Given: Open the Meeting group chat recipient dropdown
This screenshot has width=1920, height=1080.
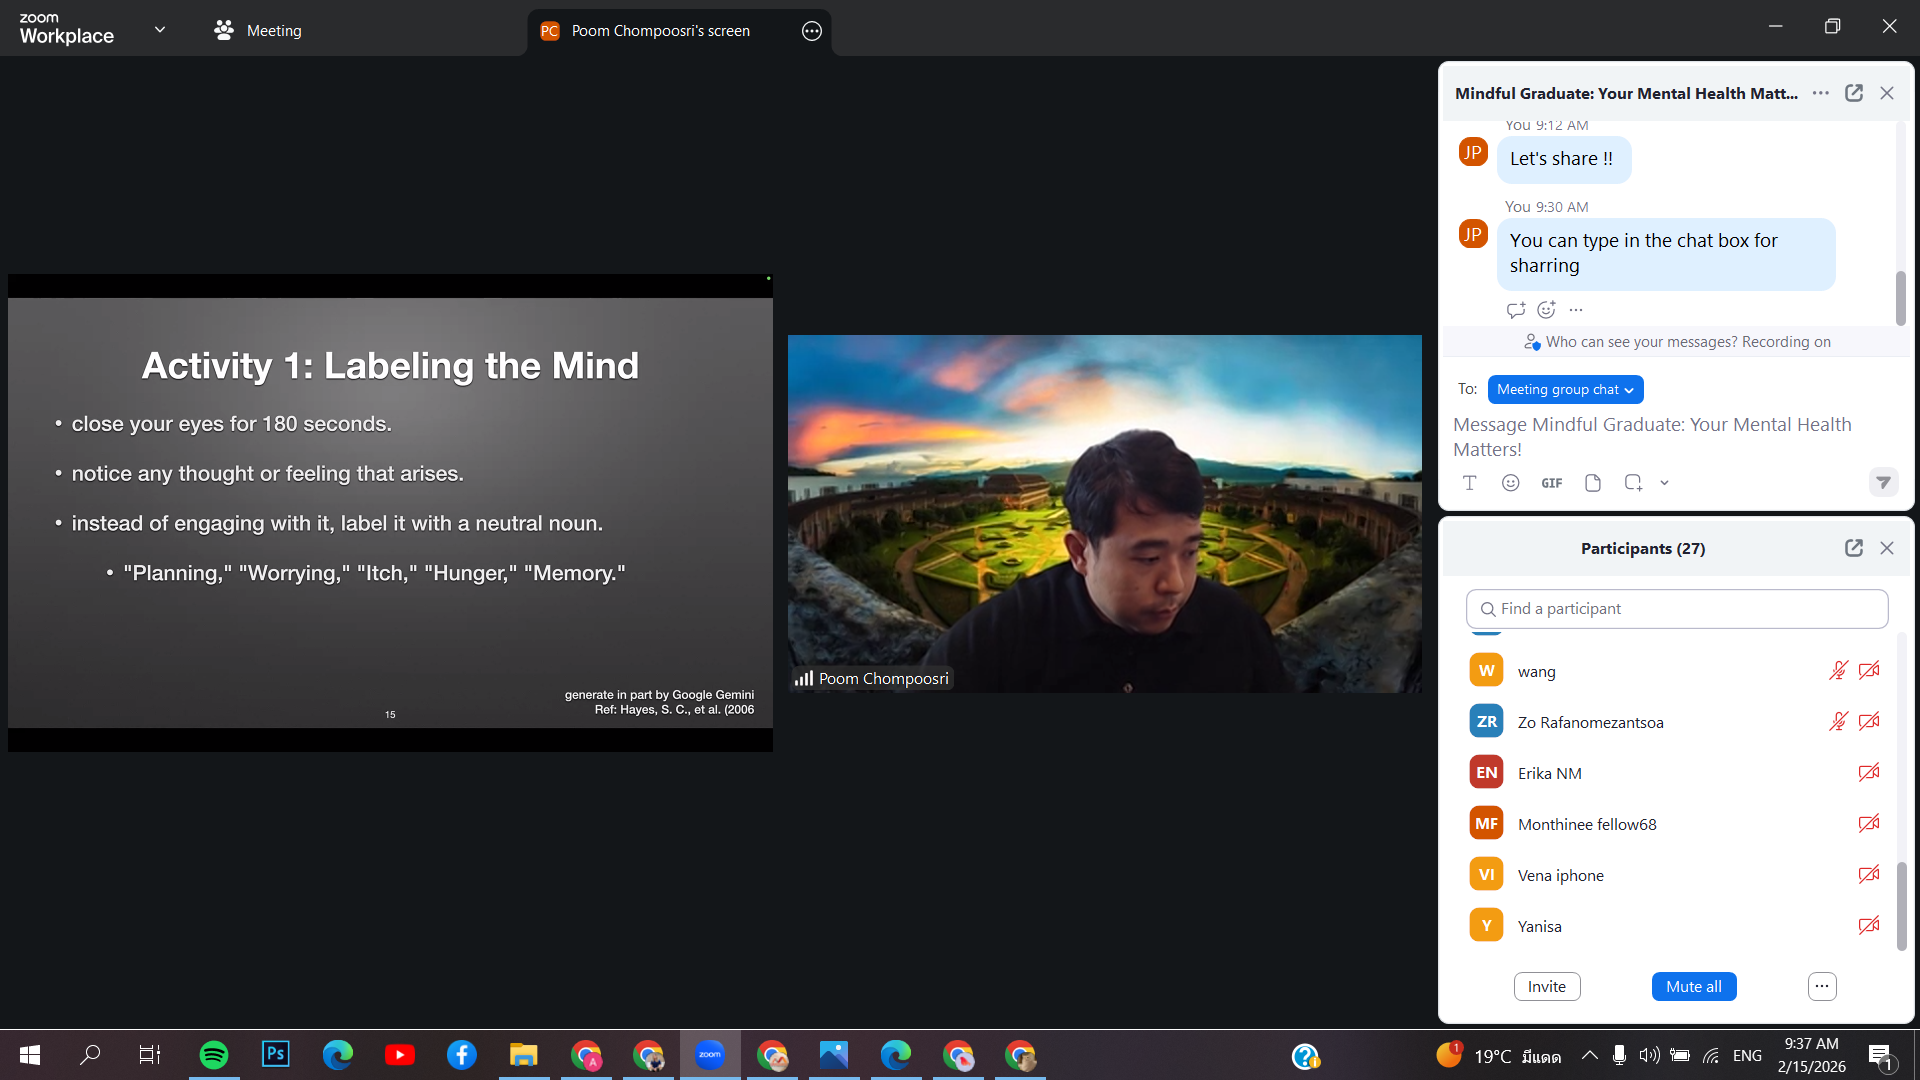Looking at the screenshot, I should click(1565, 390).
